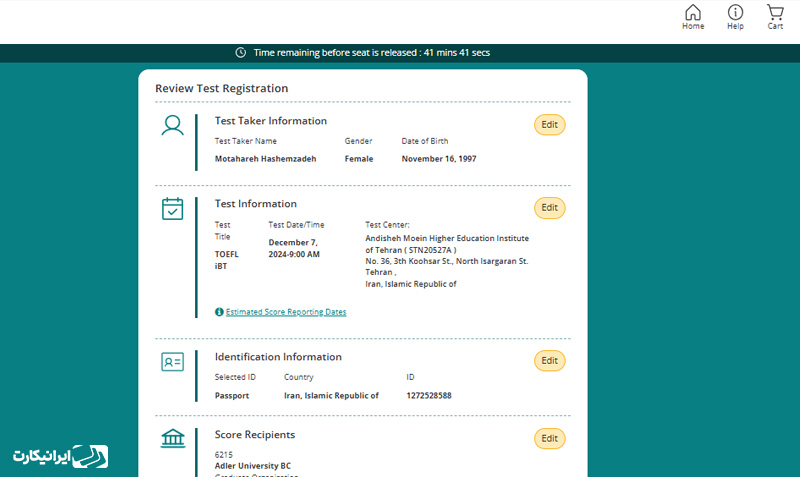Screen dimensions: 800x477
Task: Click test date December 7, 2024-9:00 AM
Action: [294, 248]
